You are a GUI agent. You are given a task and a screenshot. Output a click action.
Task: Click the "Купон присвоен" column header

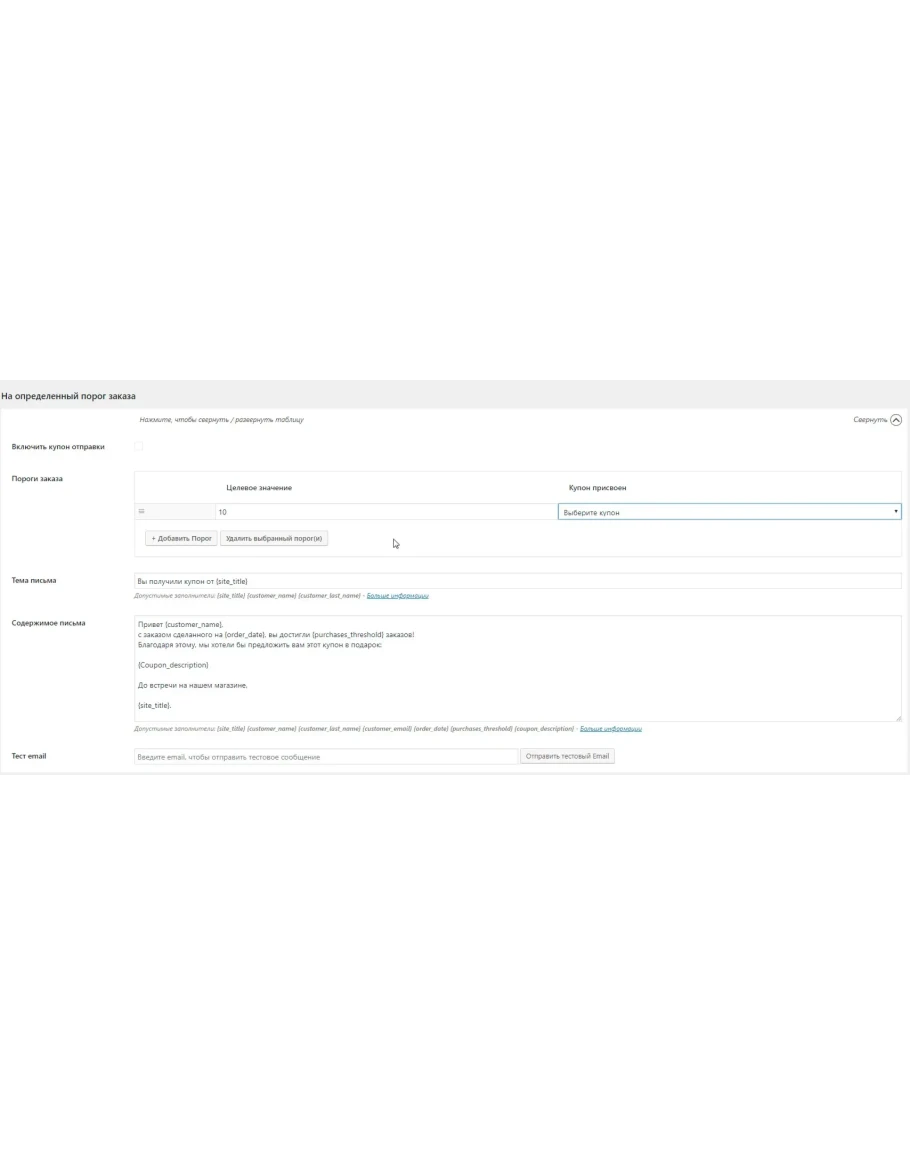click(x=597, y=487)
